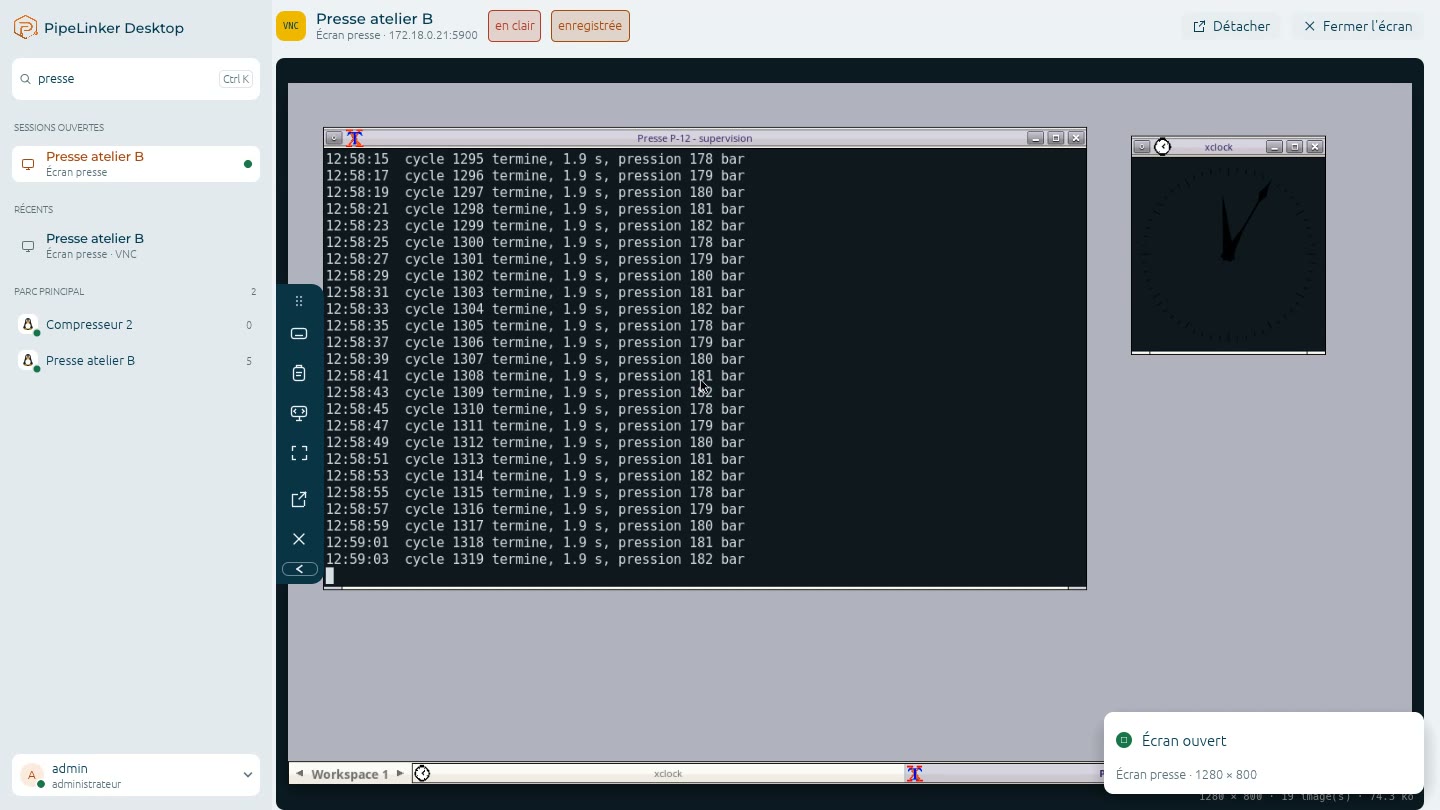This screenshot has height=810, width=1440.
Task: Click the 'enregistrée' badge
Action: [x=590, y=26]
